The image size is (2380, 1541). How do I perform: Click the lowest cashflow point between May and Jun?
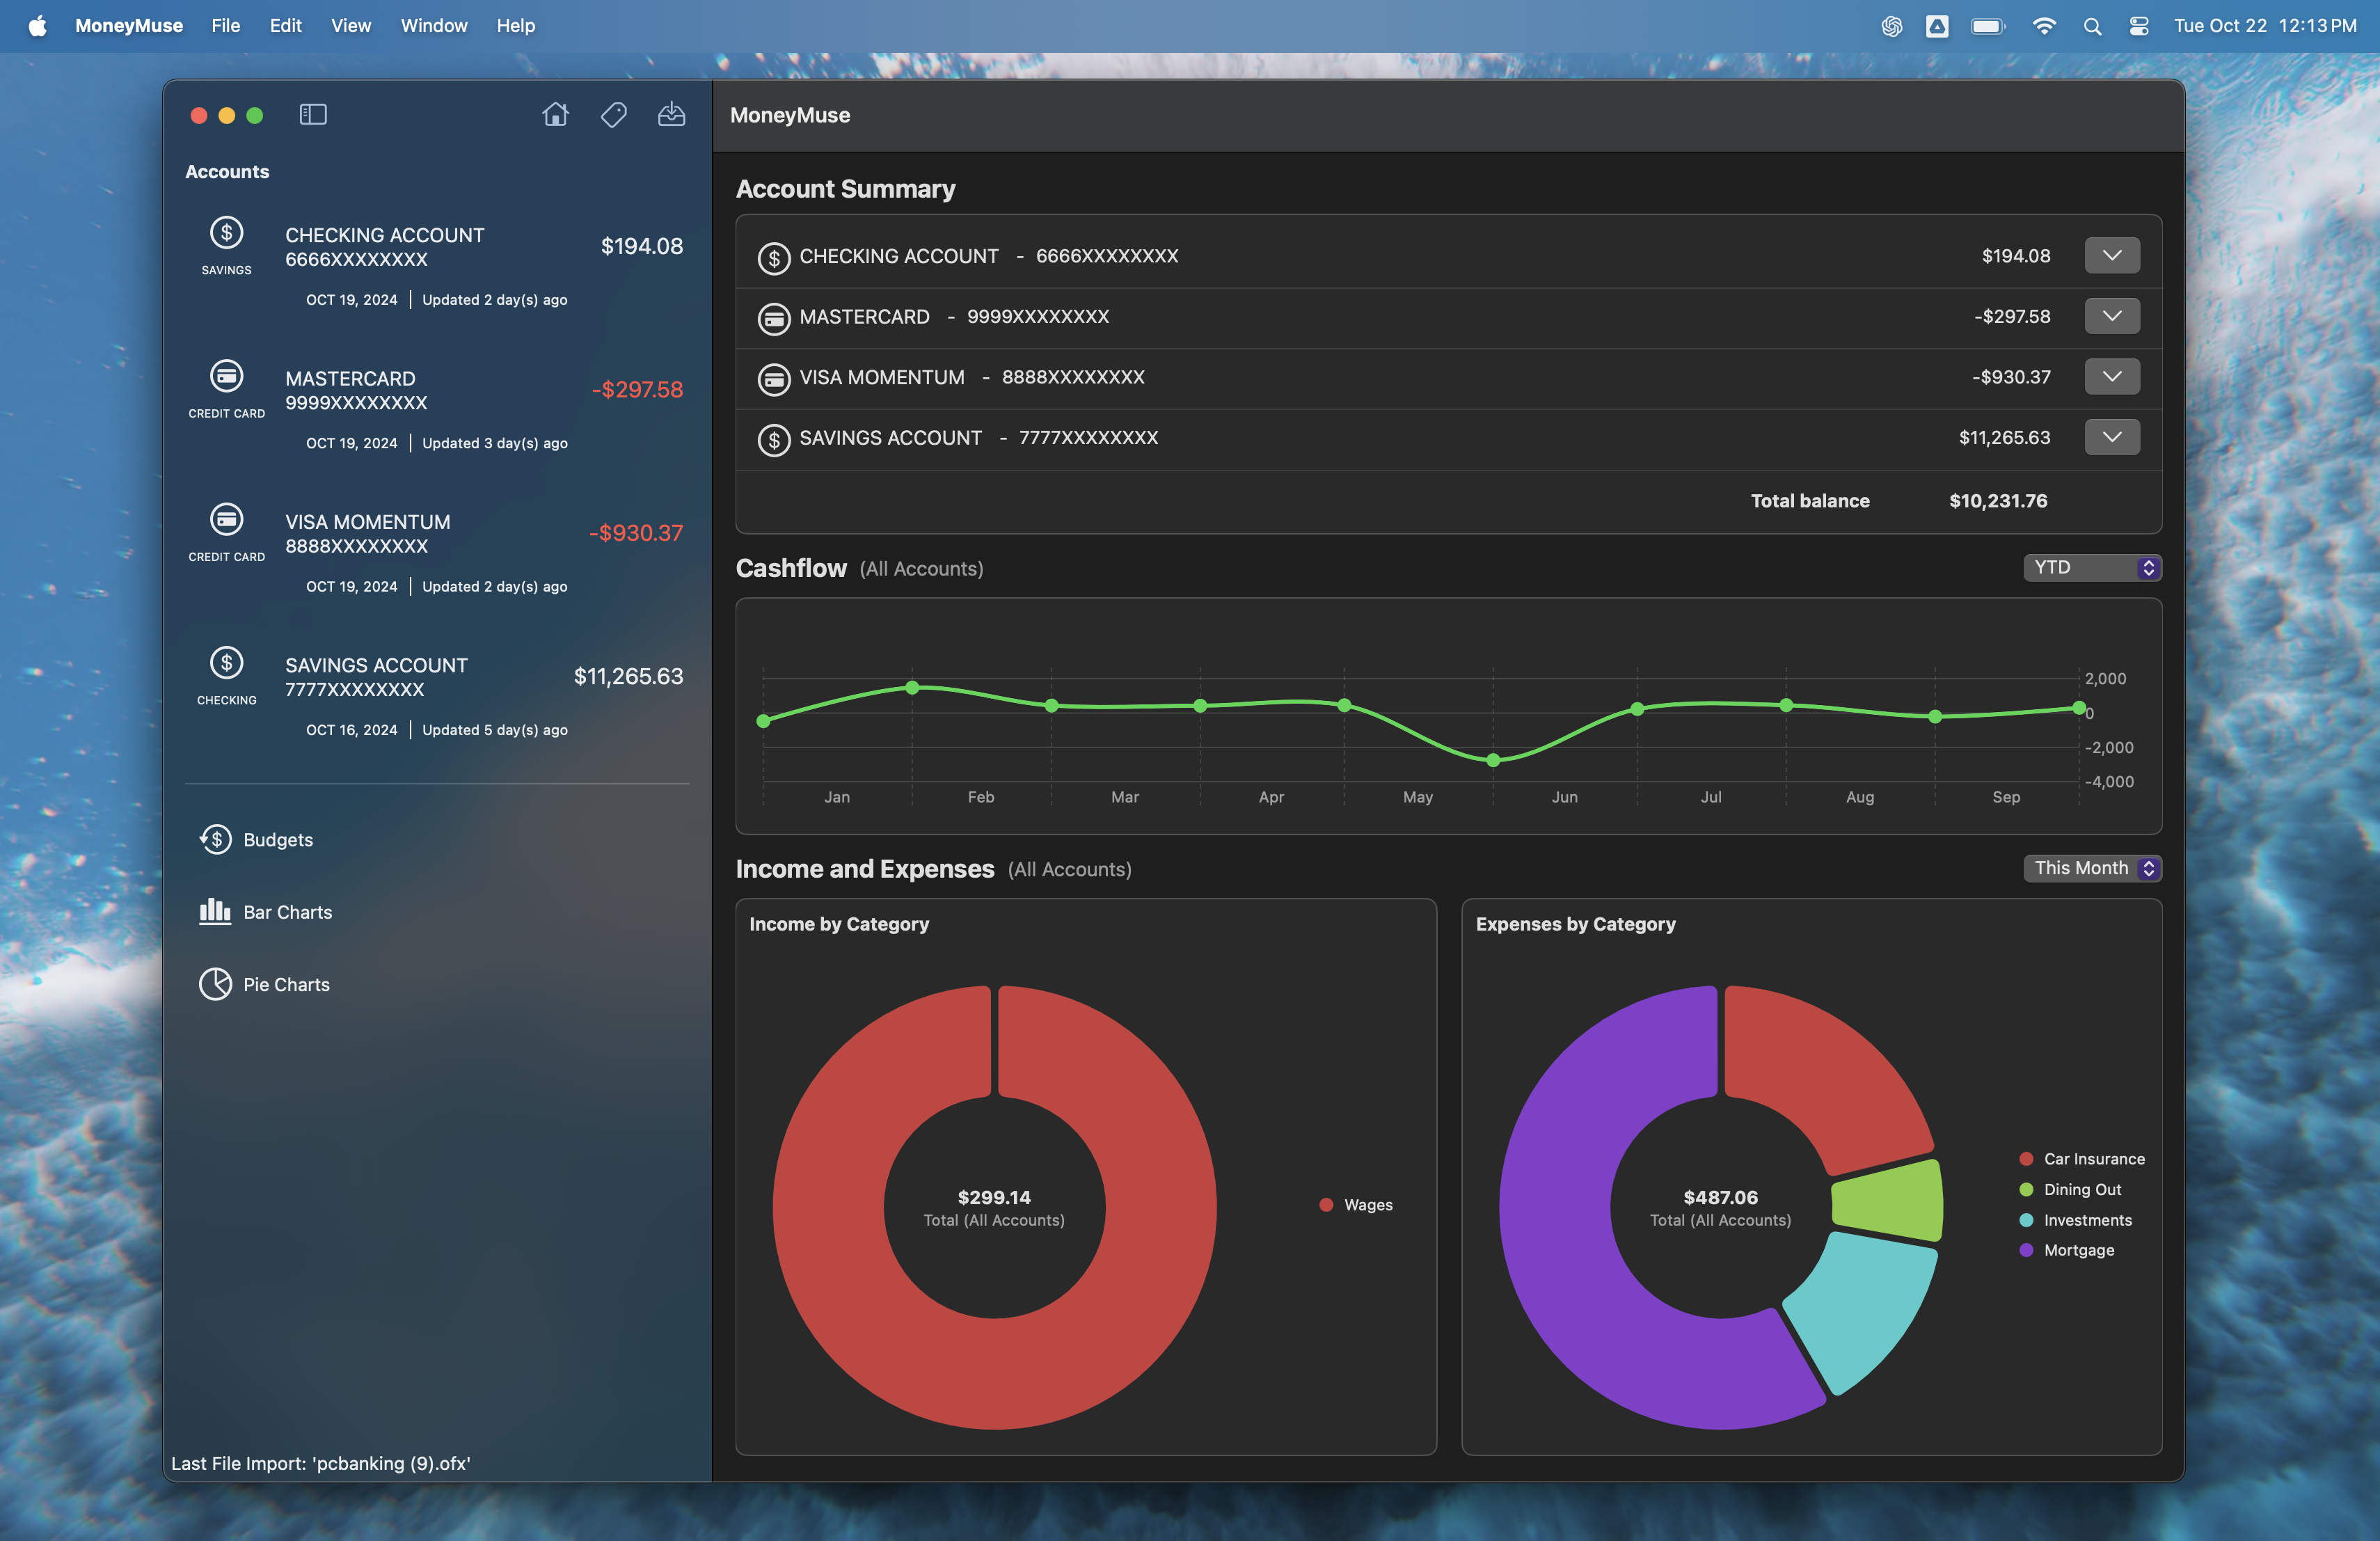click(1493, 760)
